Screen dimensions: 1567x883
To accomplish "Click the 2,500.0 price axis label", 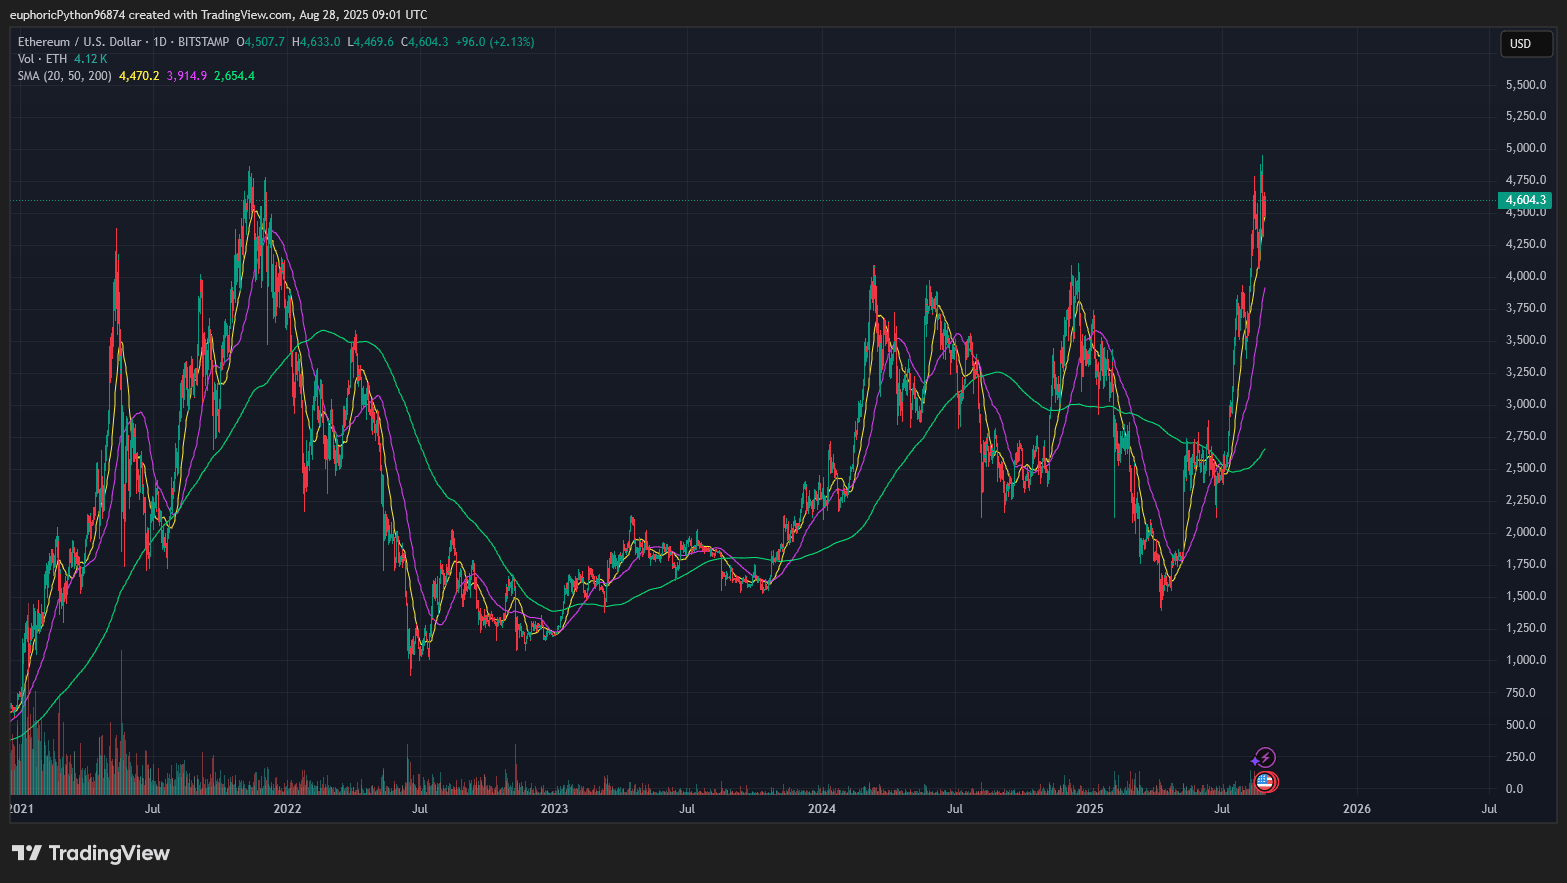I will [x=1526, y=468].
